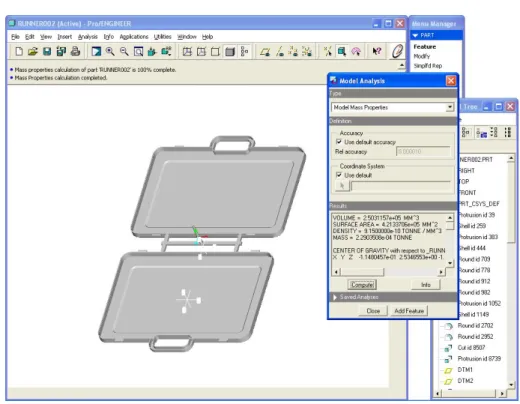Expand the Saved Analyses section
This screenshot has height=404, width=520.
335,297
